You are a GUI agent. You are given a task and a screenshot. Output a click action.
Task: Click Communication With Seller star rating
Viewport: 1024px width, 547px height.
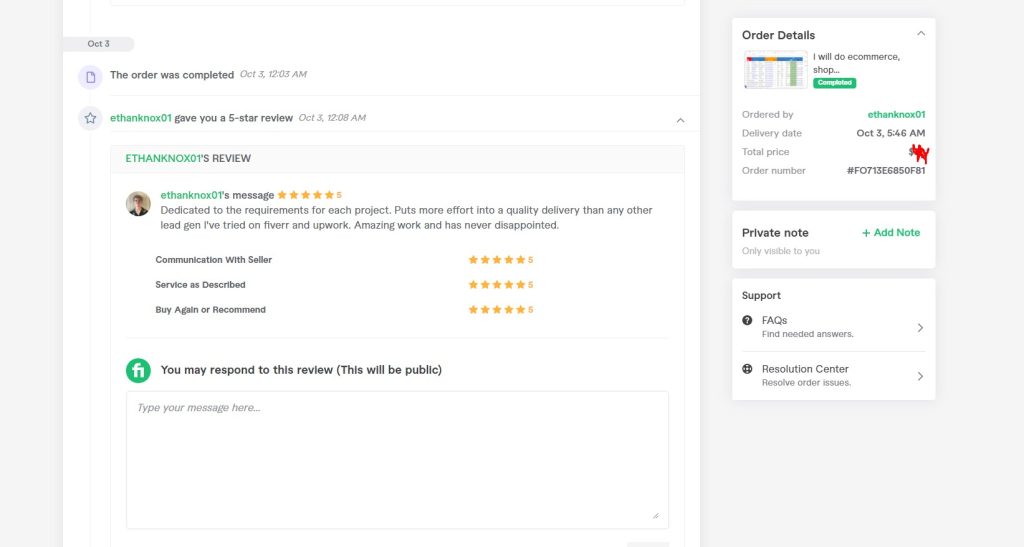pos(500,260)
